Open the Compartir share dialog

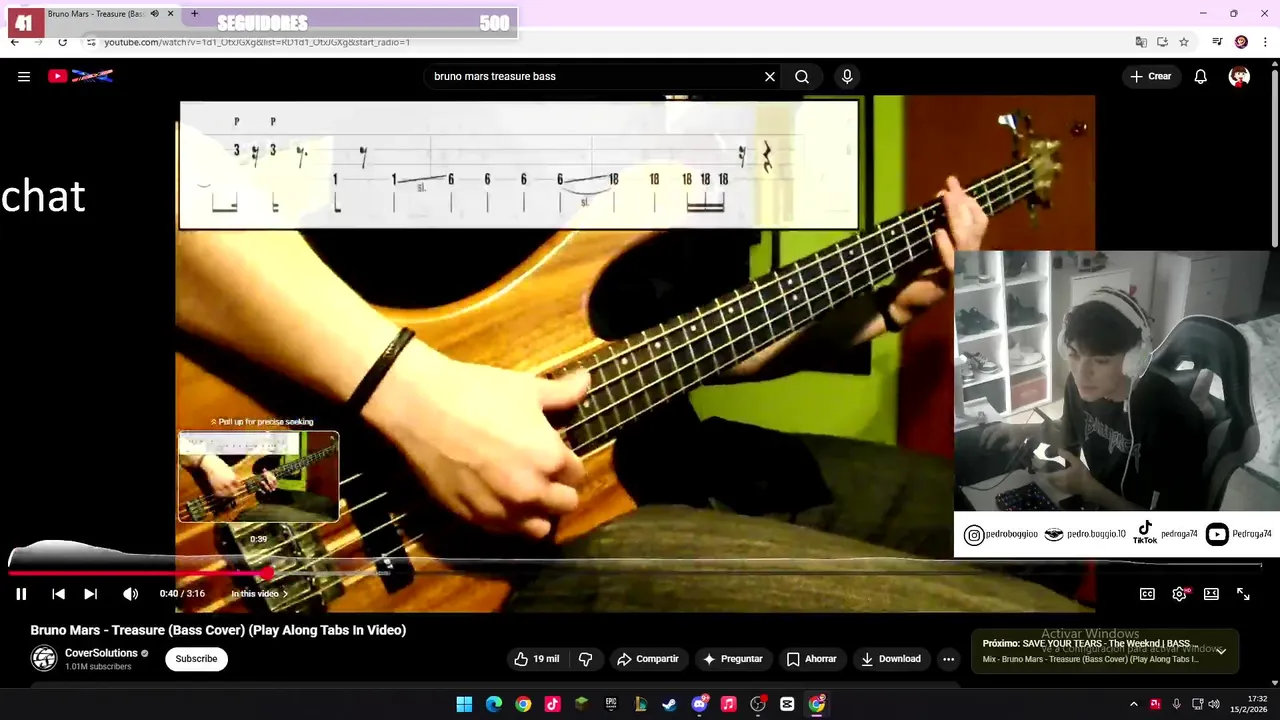point(648,659)
